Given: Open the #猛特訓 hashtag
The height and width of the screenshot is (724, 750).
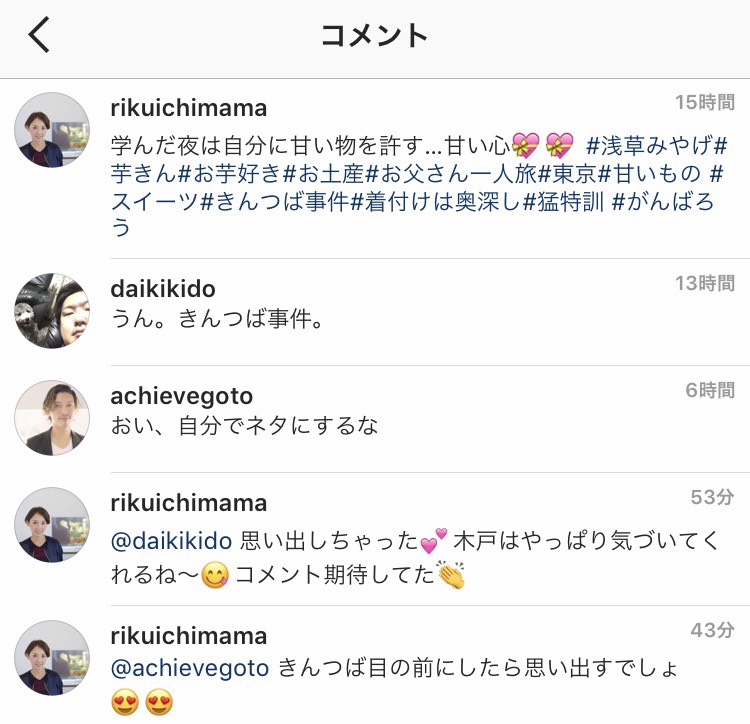Looking at the screenshot, I should (x=564, y=201).
